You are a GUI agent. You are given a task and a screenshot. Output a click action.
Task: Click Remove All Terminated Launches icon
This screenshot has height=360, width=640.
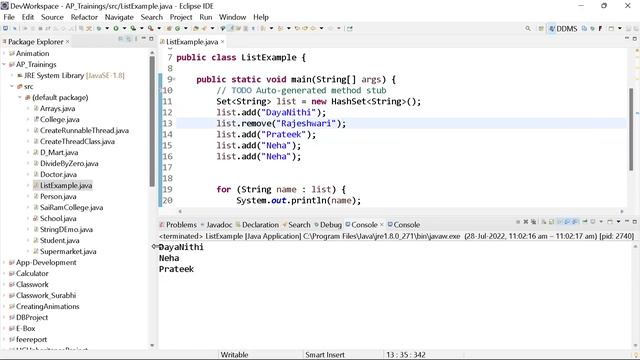533,222
